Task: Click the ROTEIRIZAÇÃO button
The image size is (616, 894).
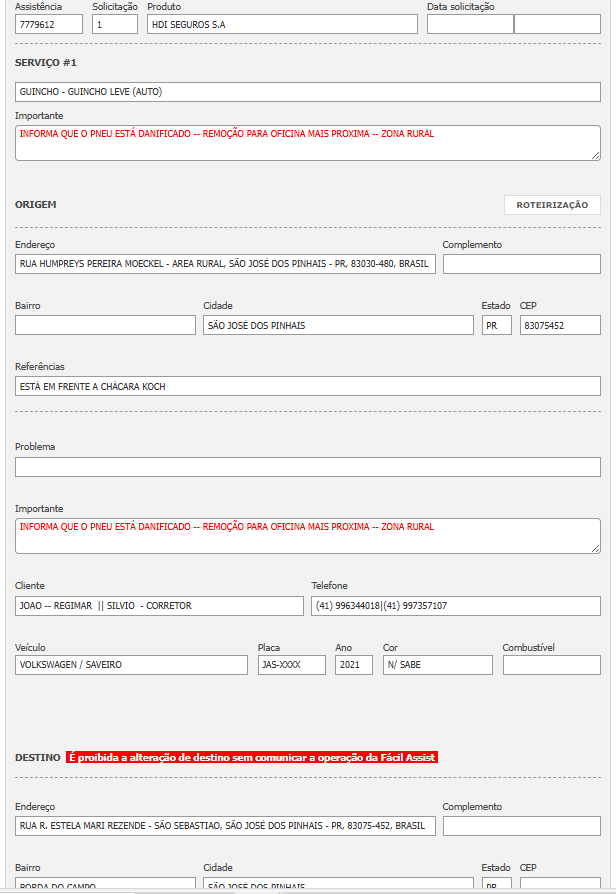Action: pyautogui.click(x=552, y=205)
